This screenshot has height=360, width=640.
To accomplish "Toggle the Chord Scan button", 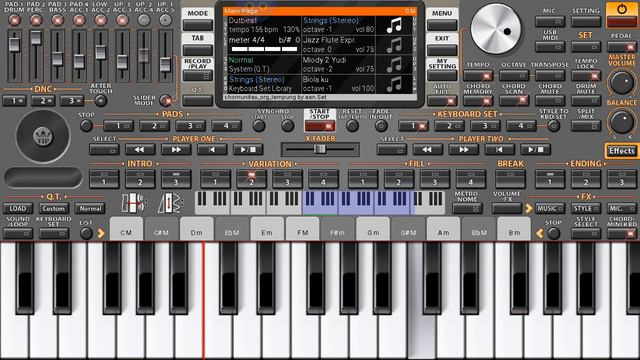I will click(x=514, y=100).
